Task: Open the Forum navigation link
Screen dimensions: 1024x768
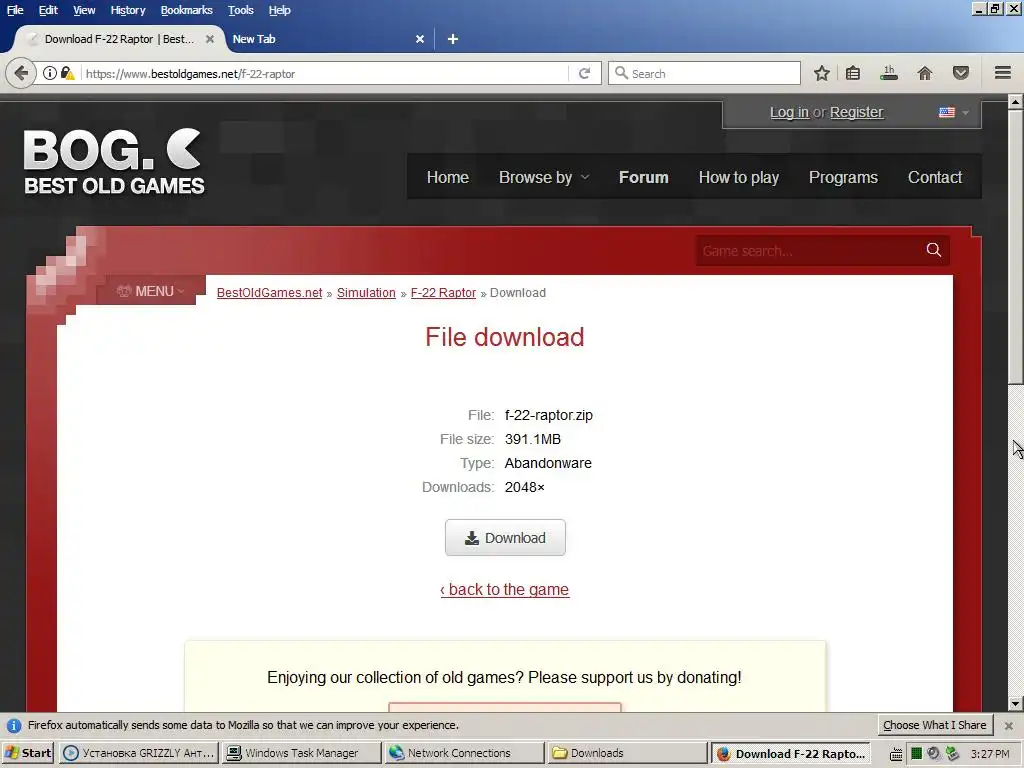Action: pyautogui.click(x=644, y=178)
